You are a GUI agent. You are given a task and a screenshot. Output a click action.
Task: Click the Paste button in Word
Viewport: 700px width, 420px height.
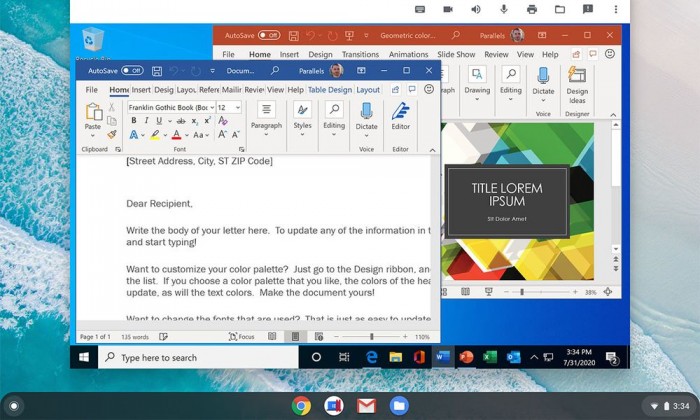[93, 118]
